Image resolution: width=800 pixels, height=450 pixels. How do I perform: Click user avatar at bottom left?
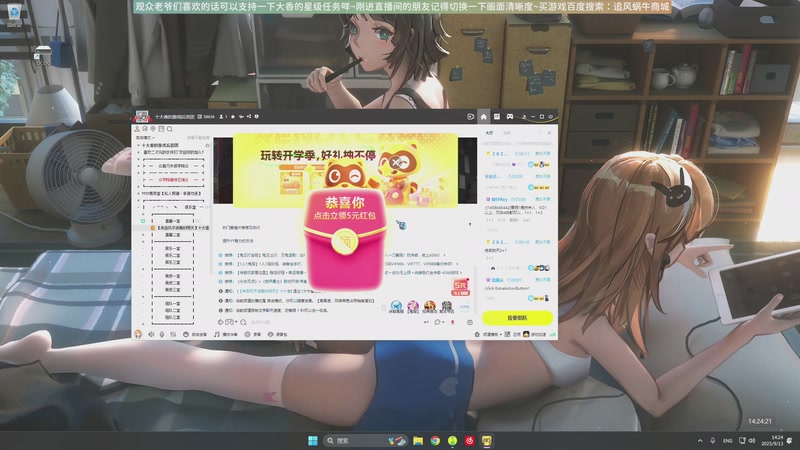(x=138, y=334)
